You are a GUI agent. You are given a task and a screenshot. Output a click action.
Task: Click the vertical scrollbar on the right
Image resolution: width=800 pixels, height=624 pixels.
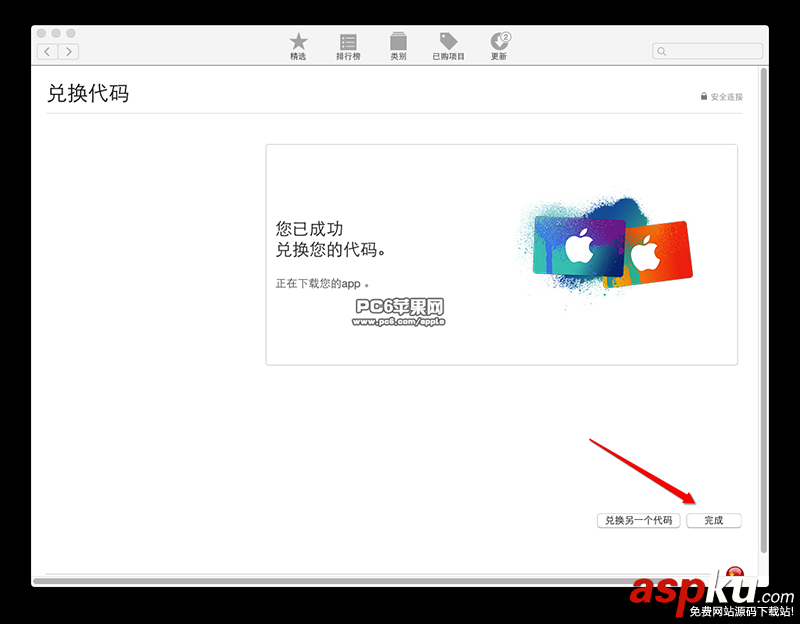pos(763,310)
